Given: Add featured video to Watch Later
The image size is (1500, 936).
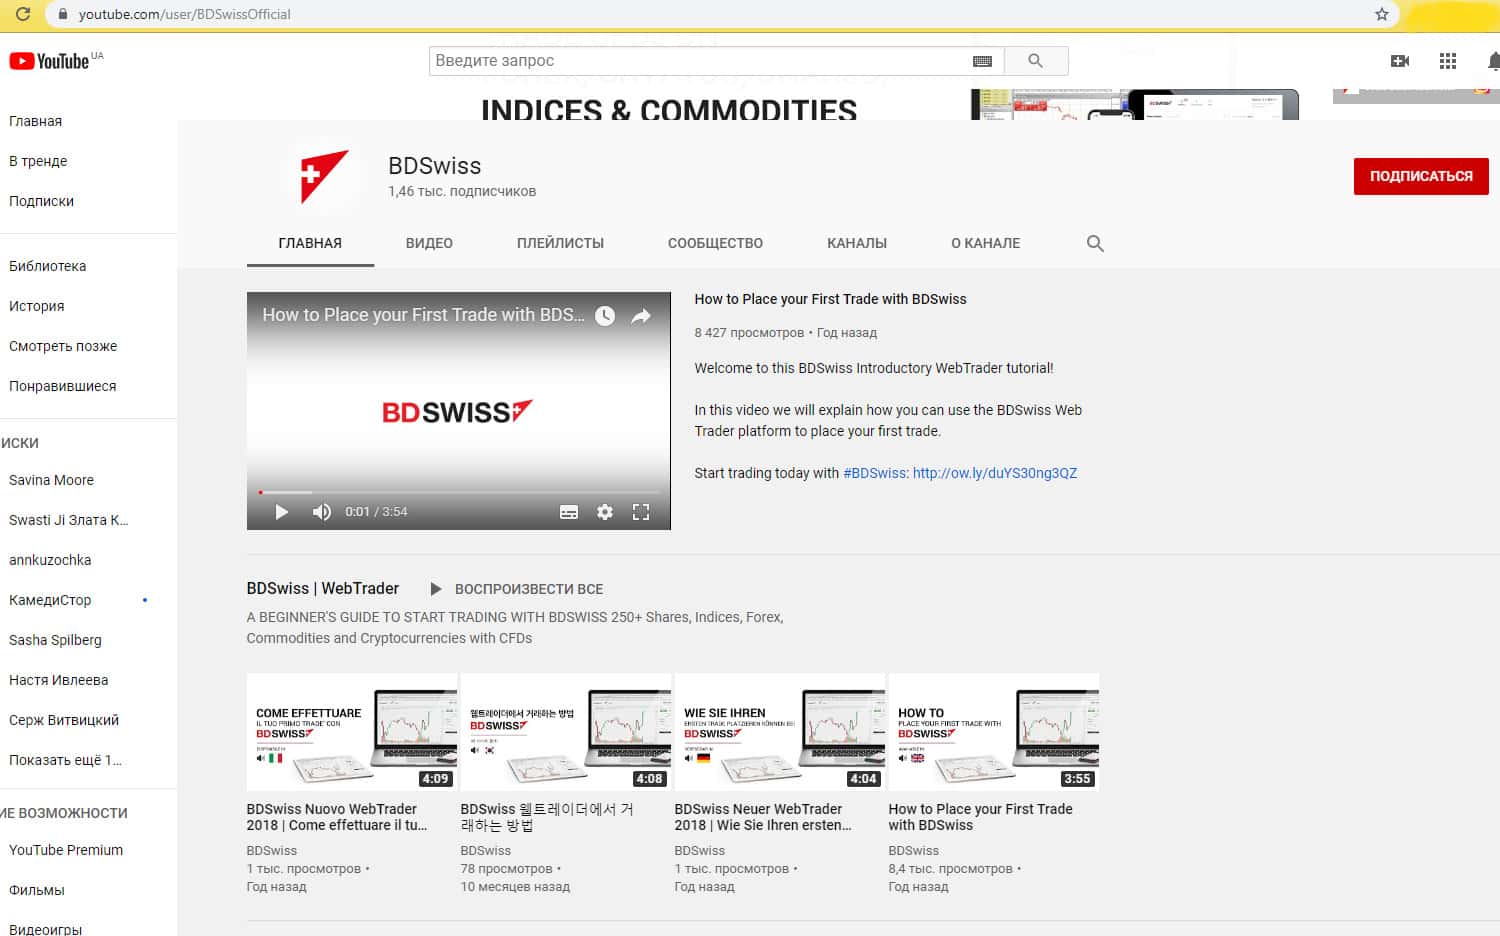Looking at the screenshot, I should (x=605, y=316).
